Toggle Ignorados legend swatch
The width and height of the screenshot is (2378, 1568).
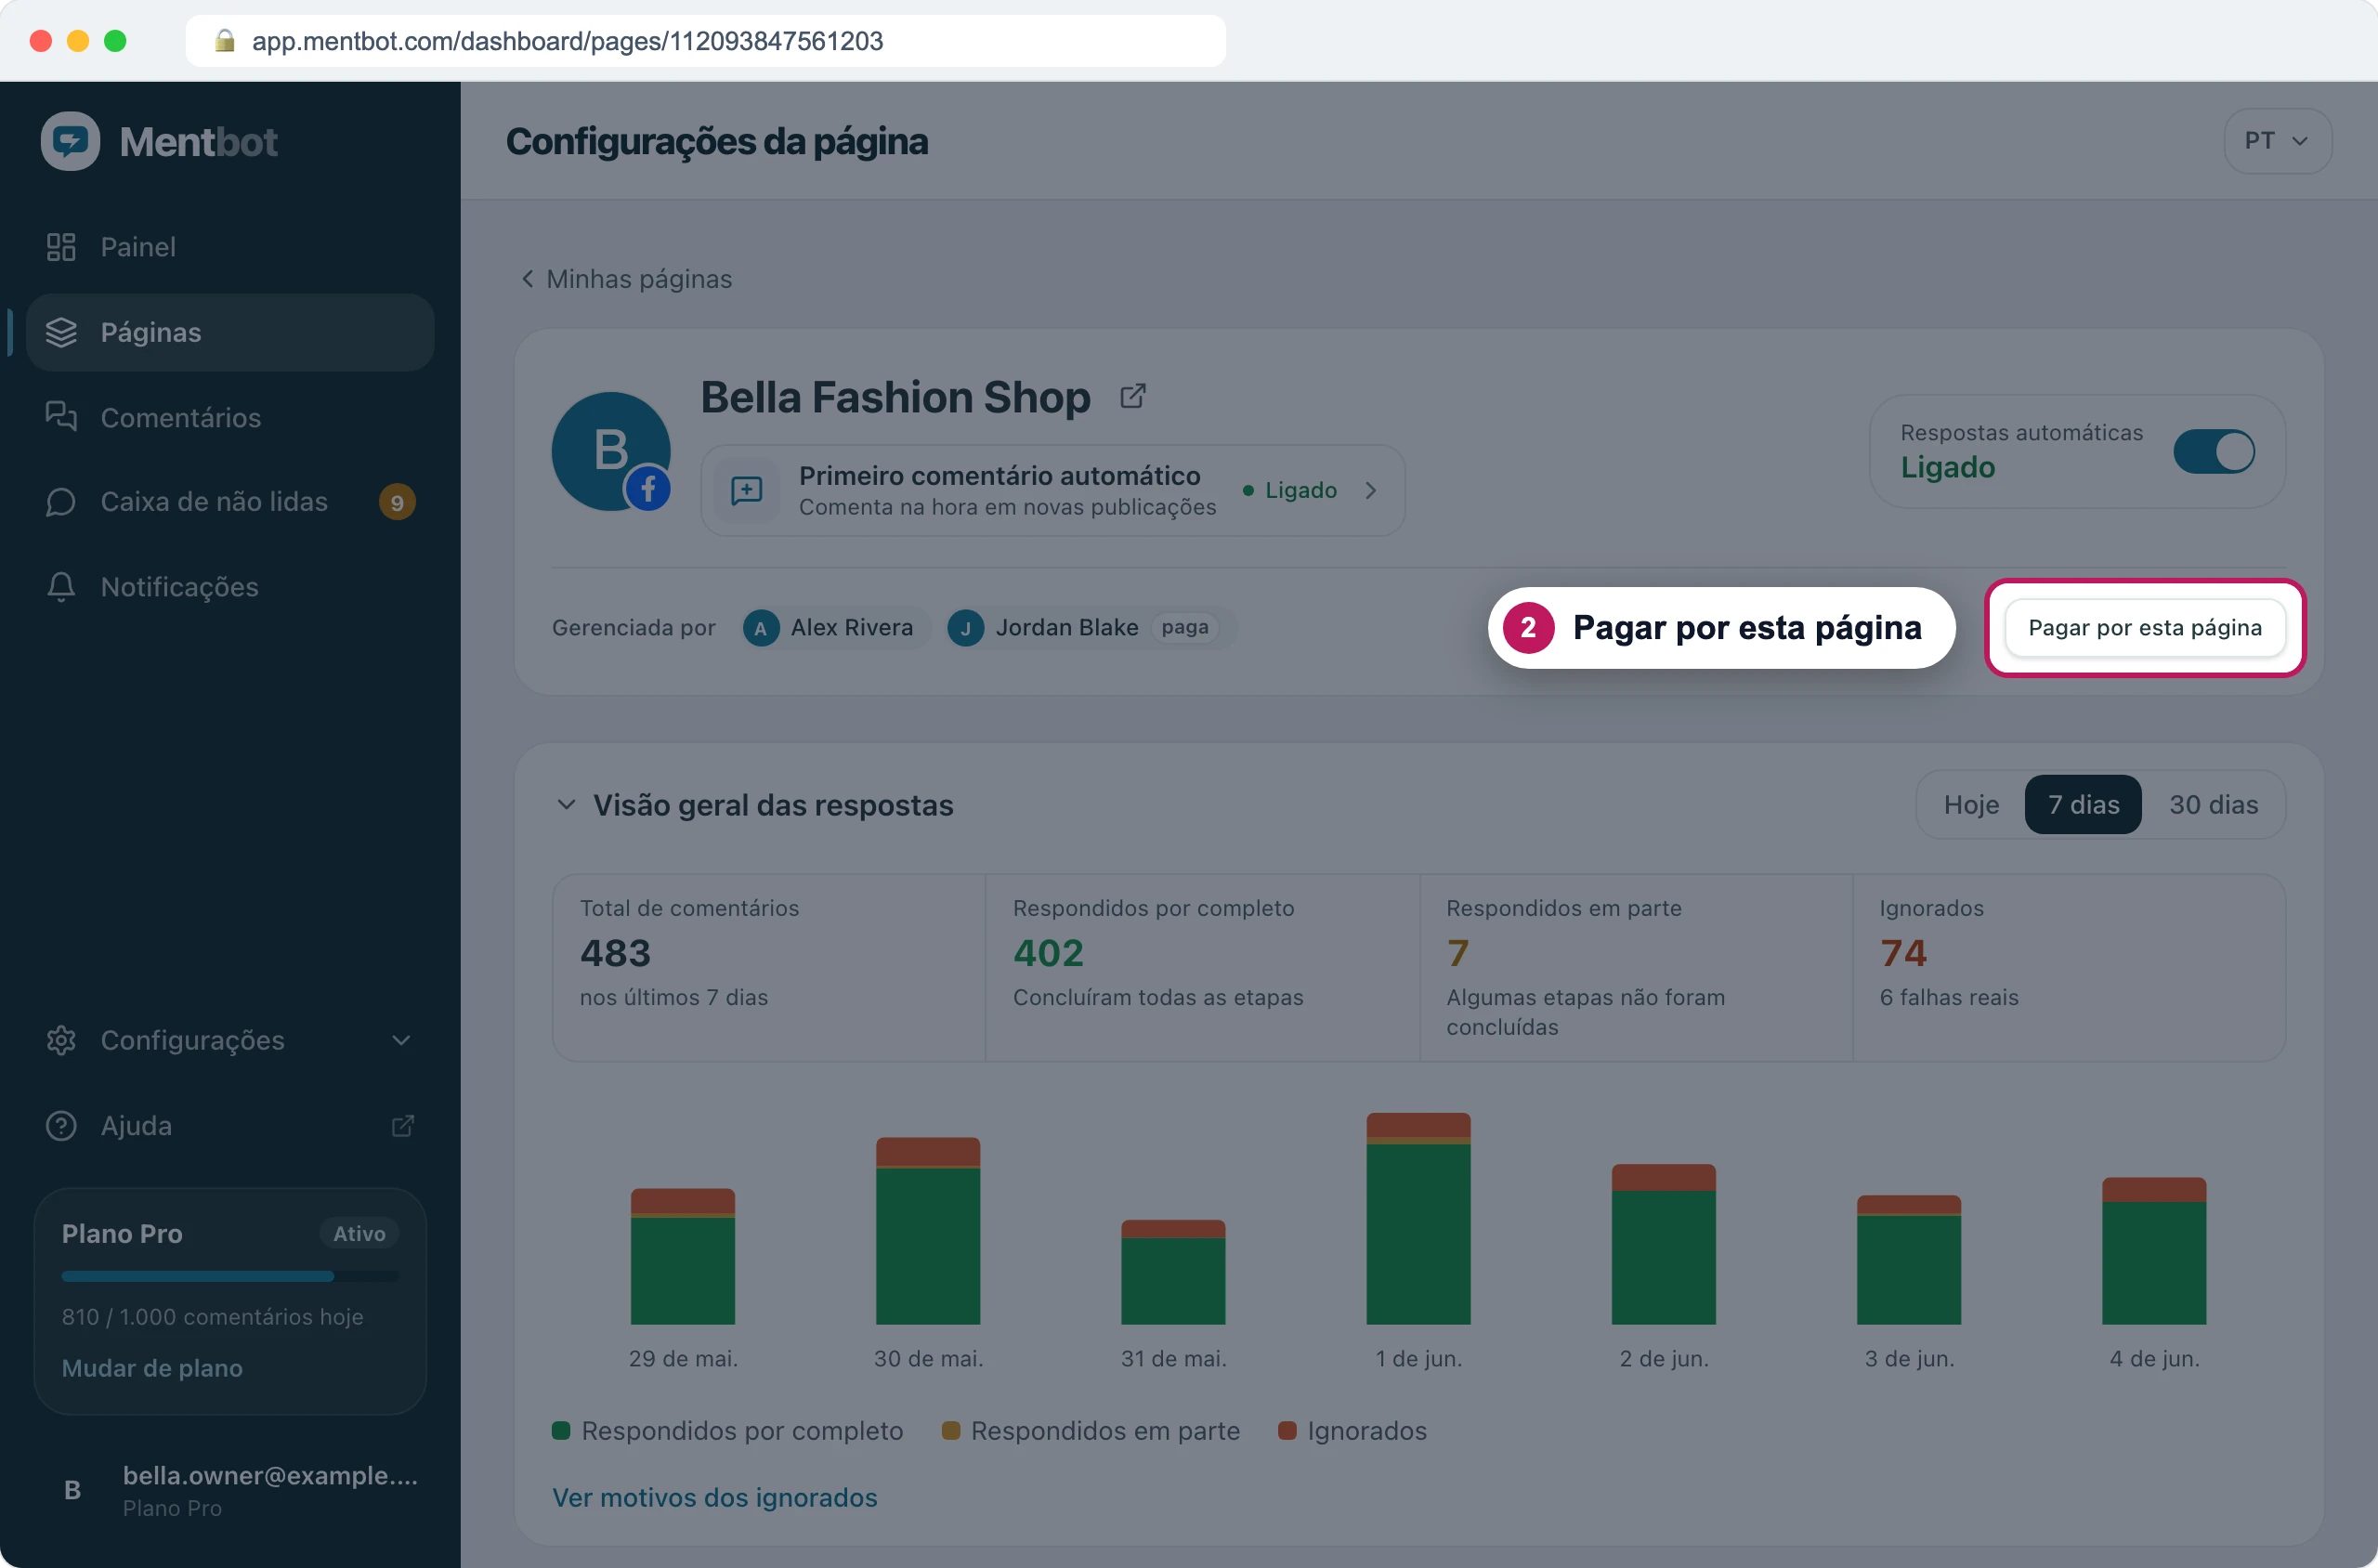click(x=1287, y=1431)
